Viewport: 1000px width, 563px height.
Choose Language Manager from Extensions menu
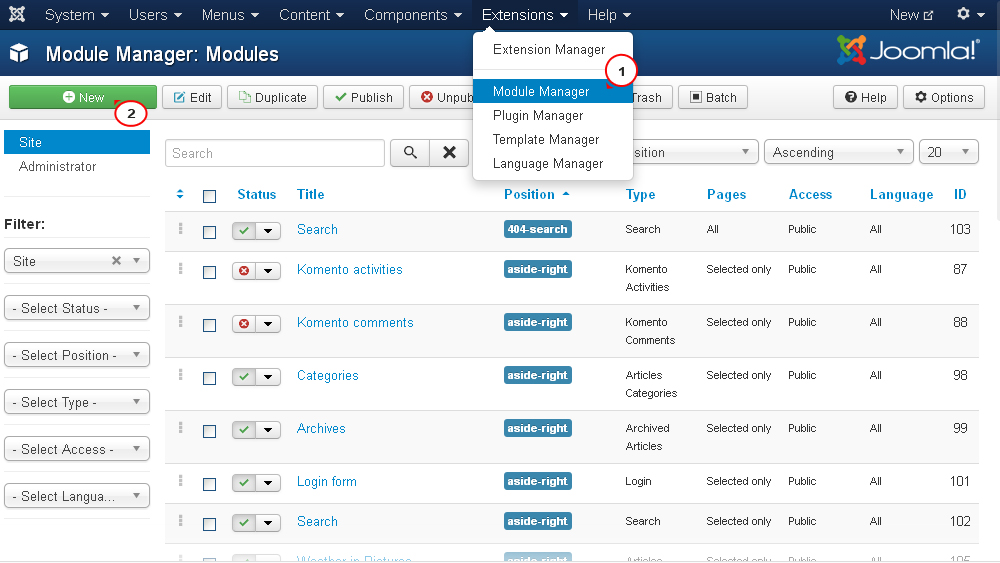(552, 164)
